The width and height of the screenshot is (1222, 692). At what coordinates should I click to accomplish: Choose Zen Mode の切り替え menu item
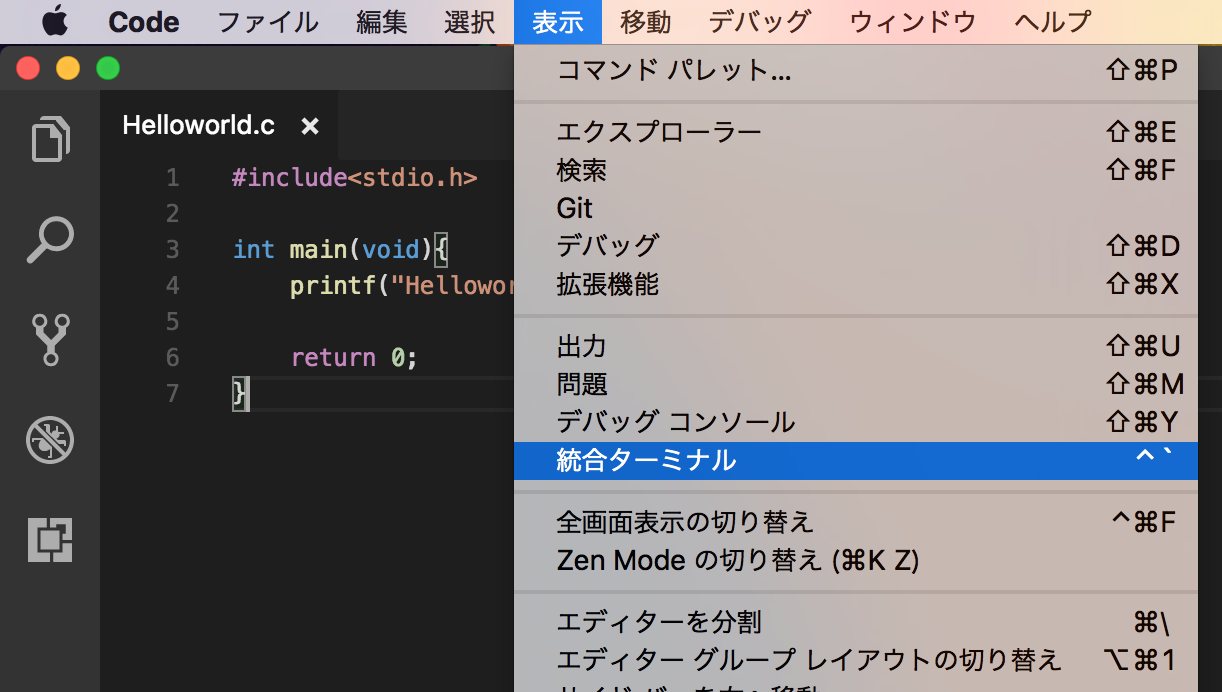click(856, 560)
